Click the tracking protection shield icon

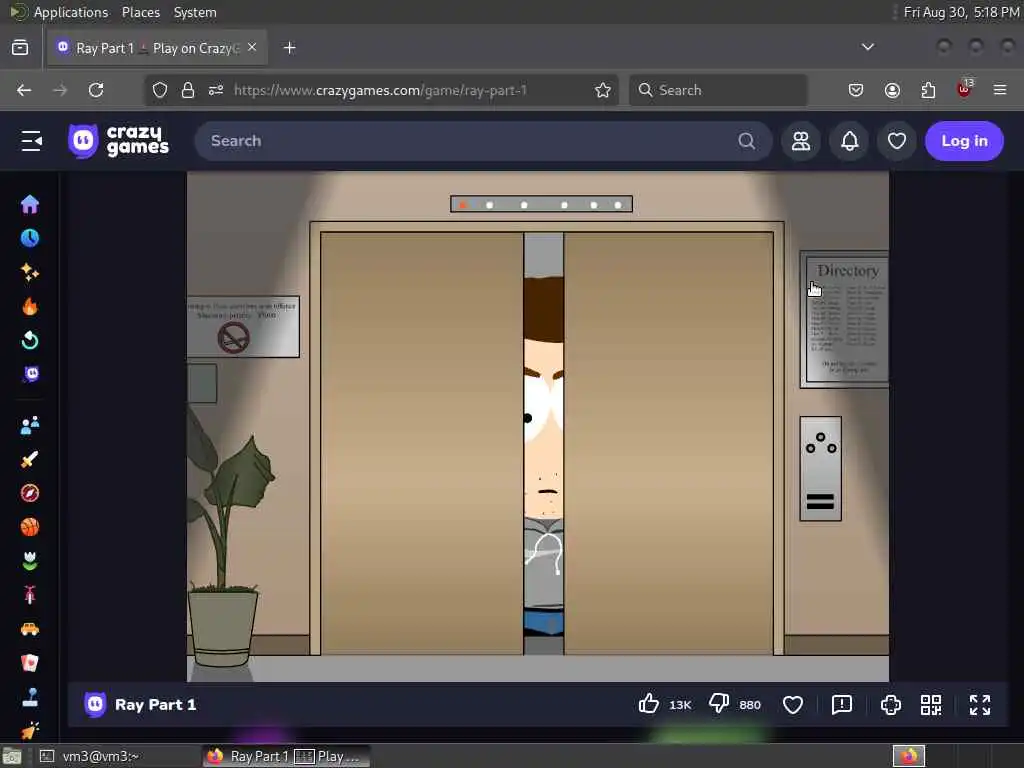(x=160, y=90)
